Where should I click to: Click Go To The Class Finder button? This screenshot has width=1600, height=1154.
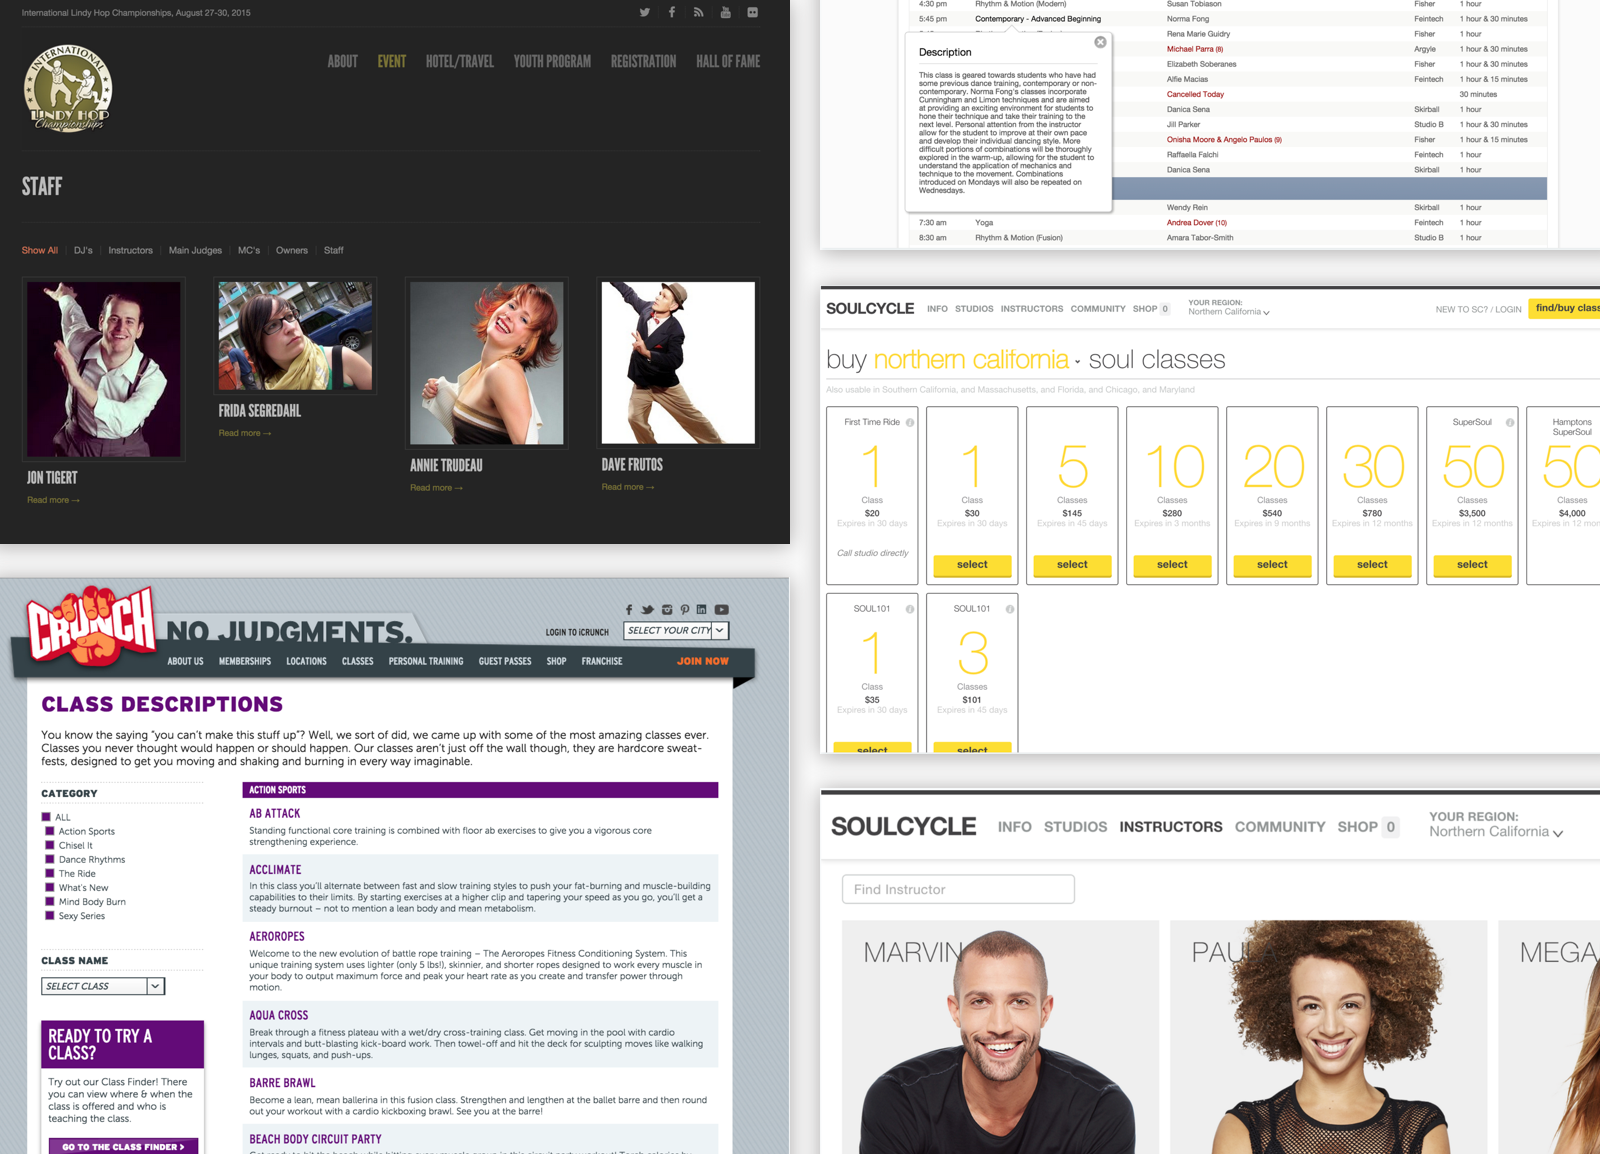point(123,1146)
